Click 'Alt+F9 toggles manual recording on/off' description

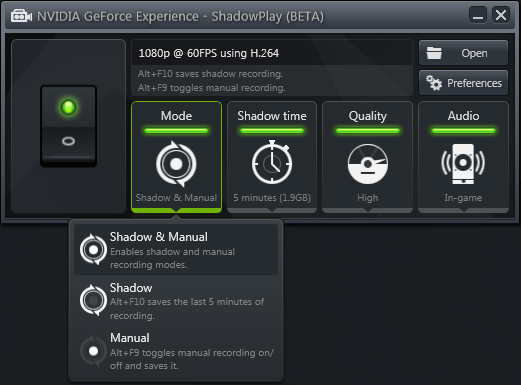192,359
